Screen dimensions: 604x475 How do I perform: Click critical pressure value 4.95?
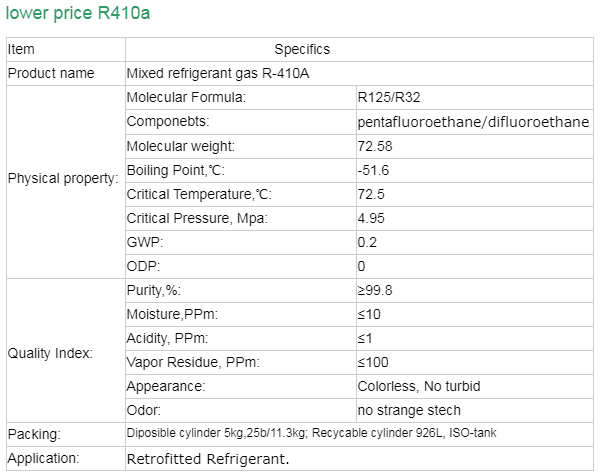coord(371,218)
